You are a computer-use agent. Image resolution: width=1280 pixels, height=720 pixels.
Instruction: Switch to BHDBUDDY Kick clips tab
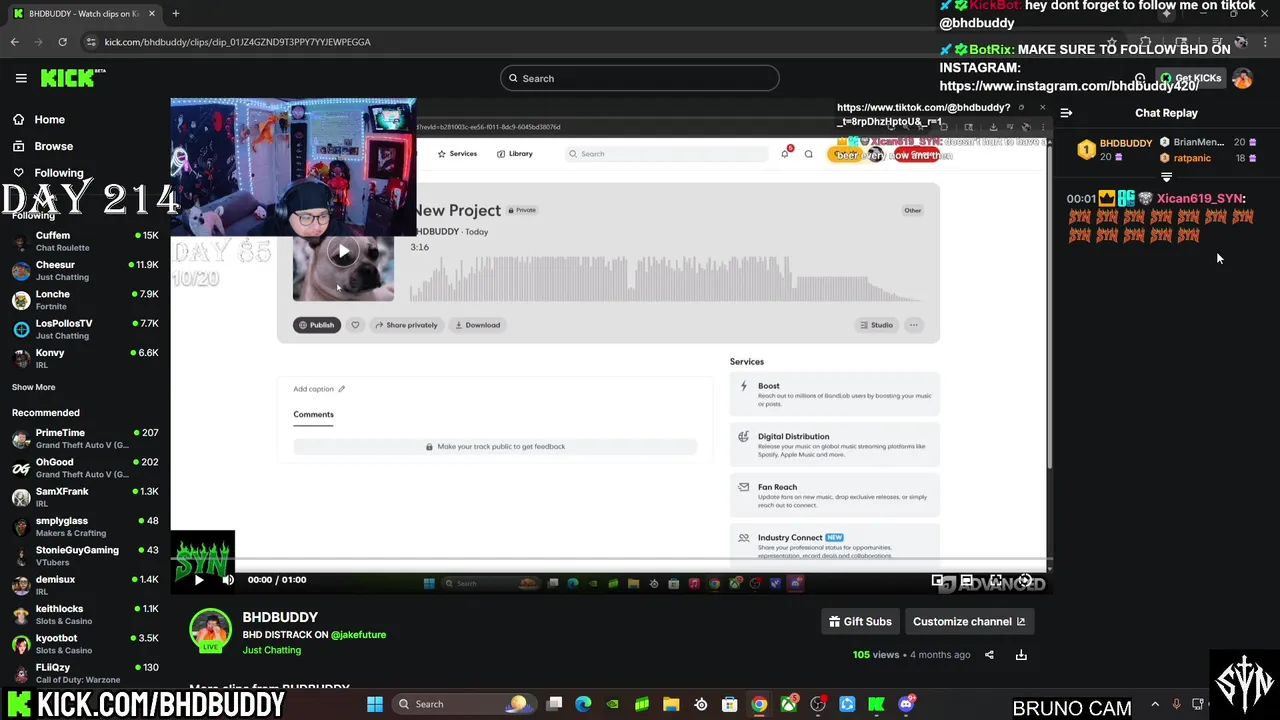(84, 14)
